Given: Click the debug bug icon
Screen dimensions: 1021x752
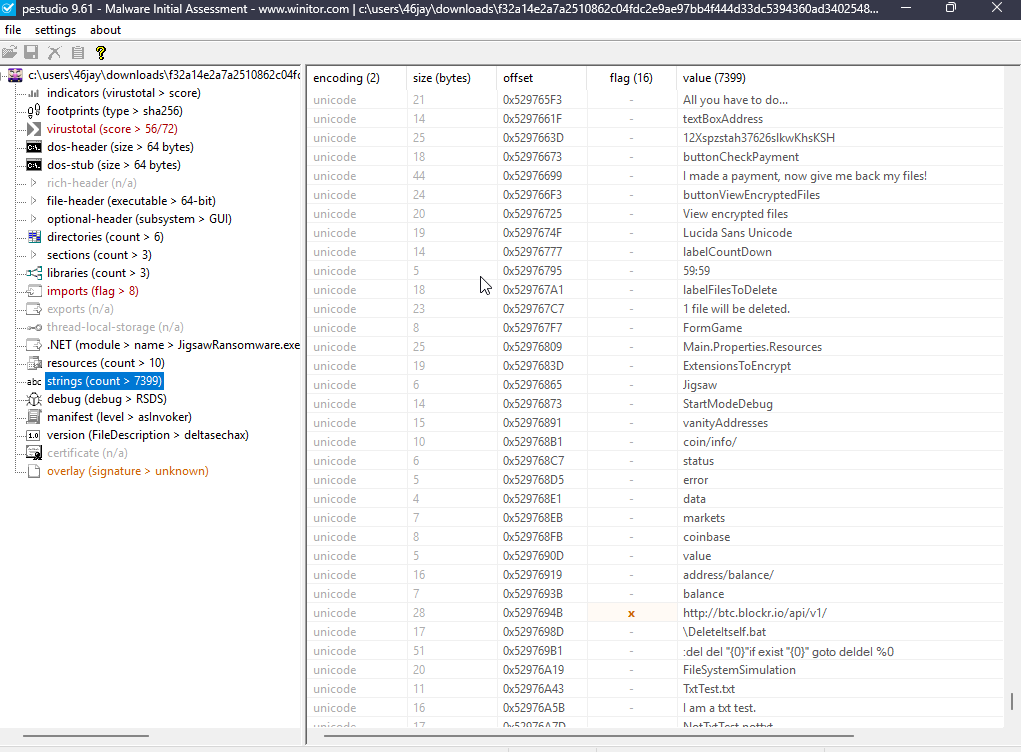Looking at the screenshot, I should coord(34,399).
